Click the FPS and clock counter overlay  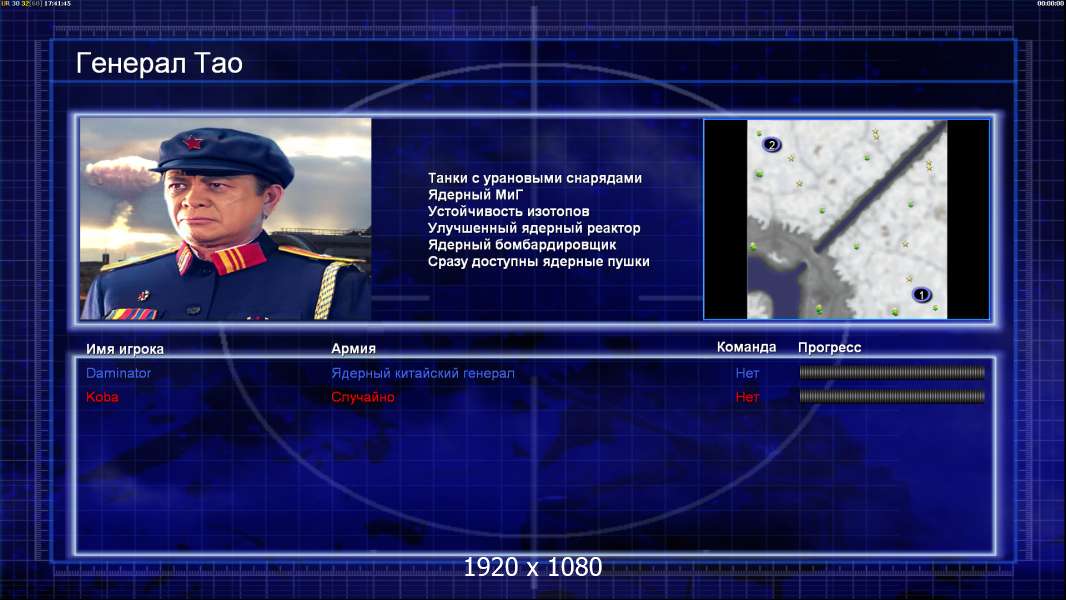coord(36,3)
